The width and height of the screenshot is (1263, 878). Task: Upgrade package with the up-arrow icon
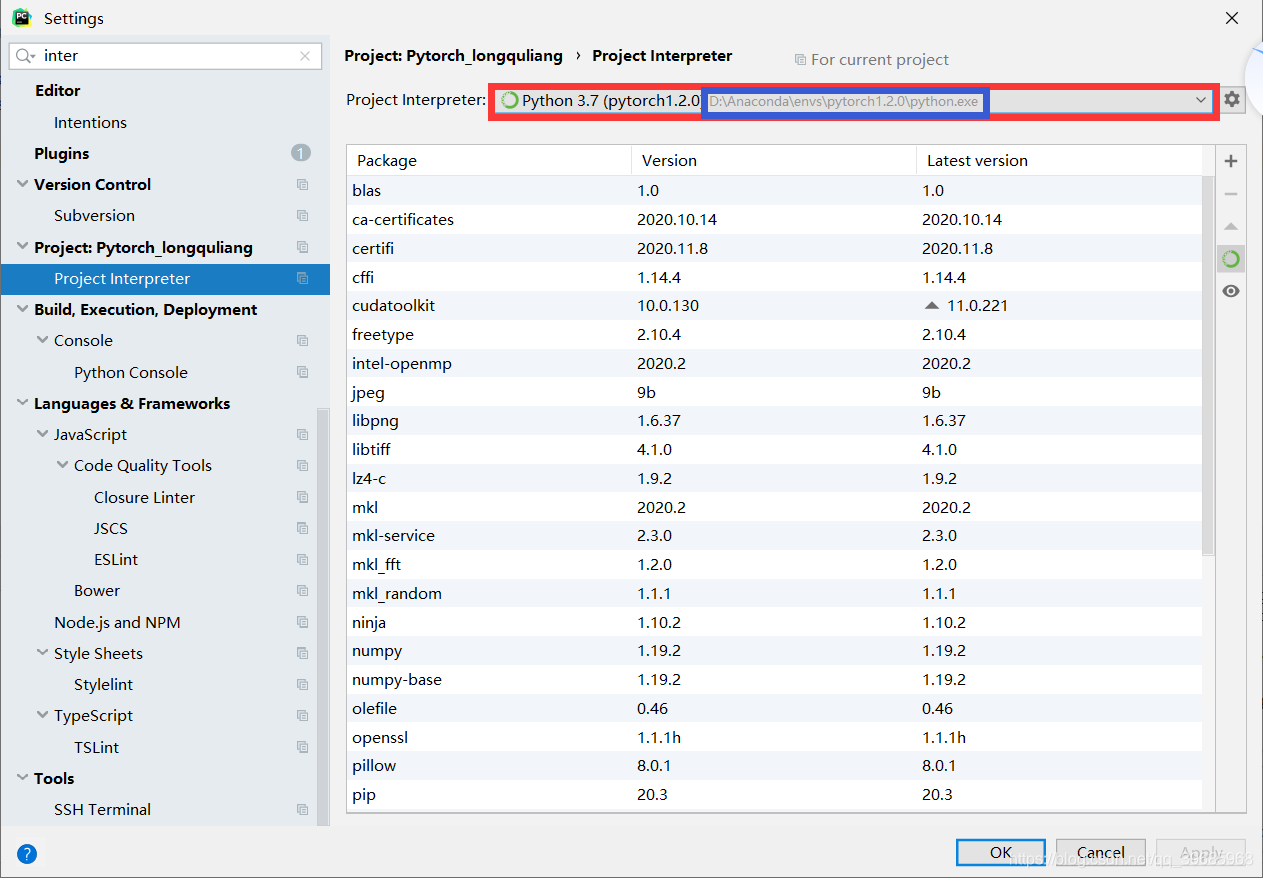[x=1231, y=227]
